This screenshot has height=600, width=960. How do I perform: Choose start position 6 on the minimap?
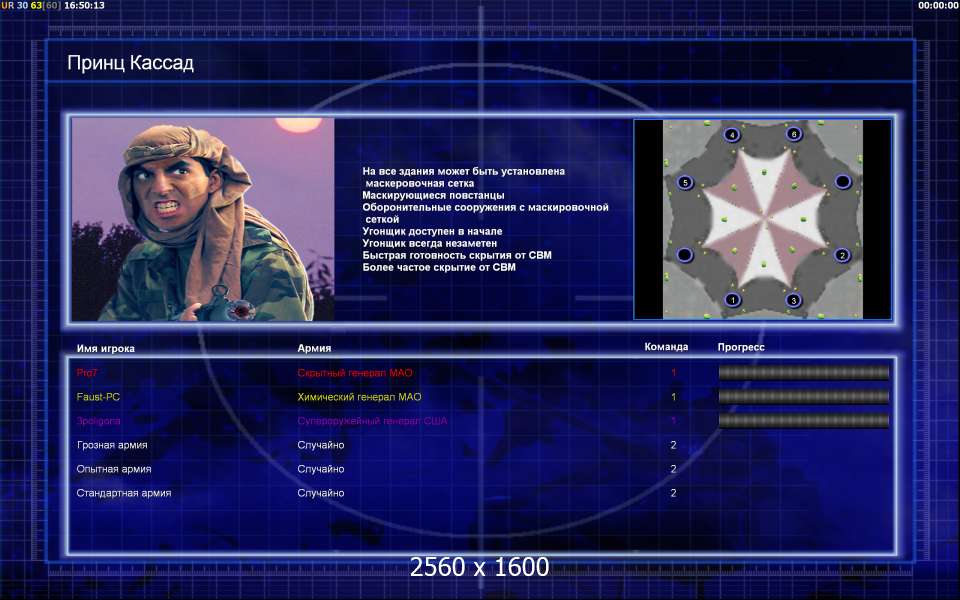(794, 134)
